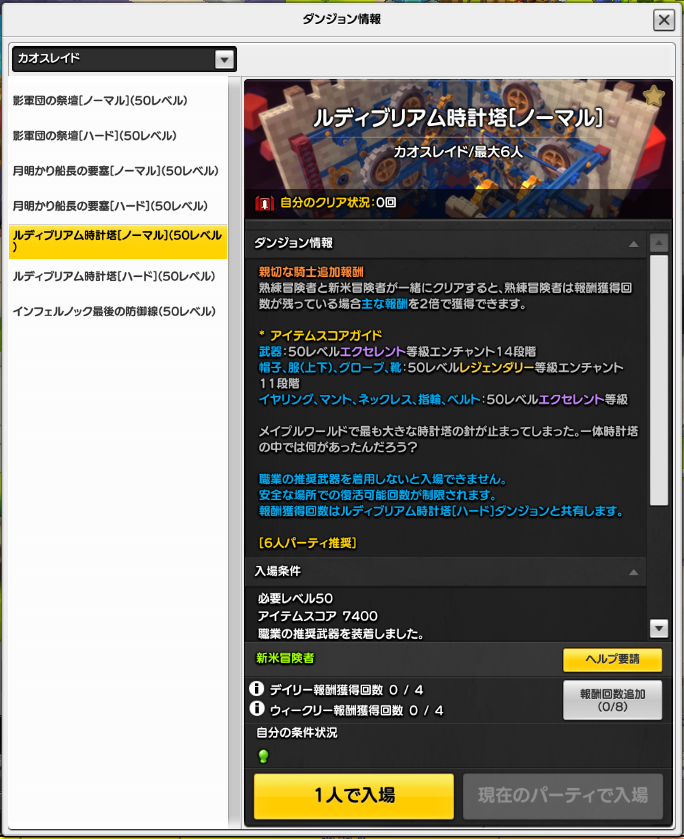Click 現在のパーティで入場 button
The width and height of the screenshot is (684, 839).
[x=563, y=796]
